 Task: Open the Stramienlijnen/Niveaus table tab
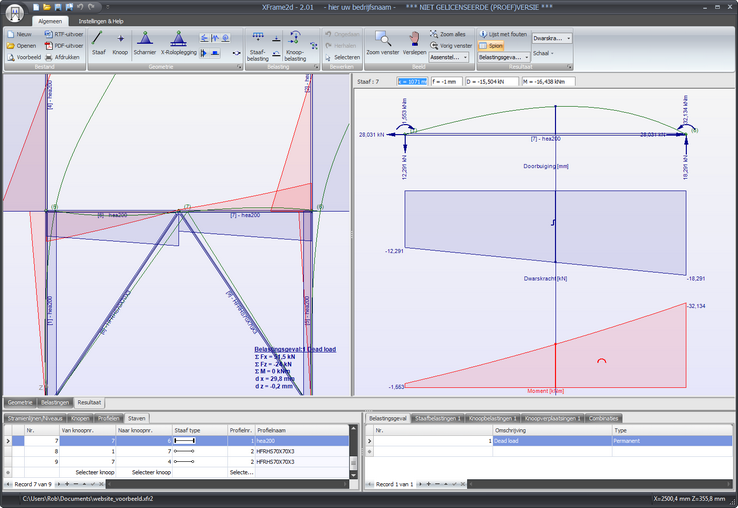35,418
